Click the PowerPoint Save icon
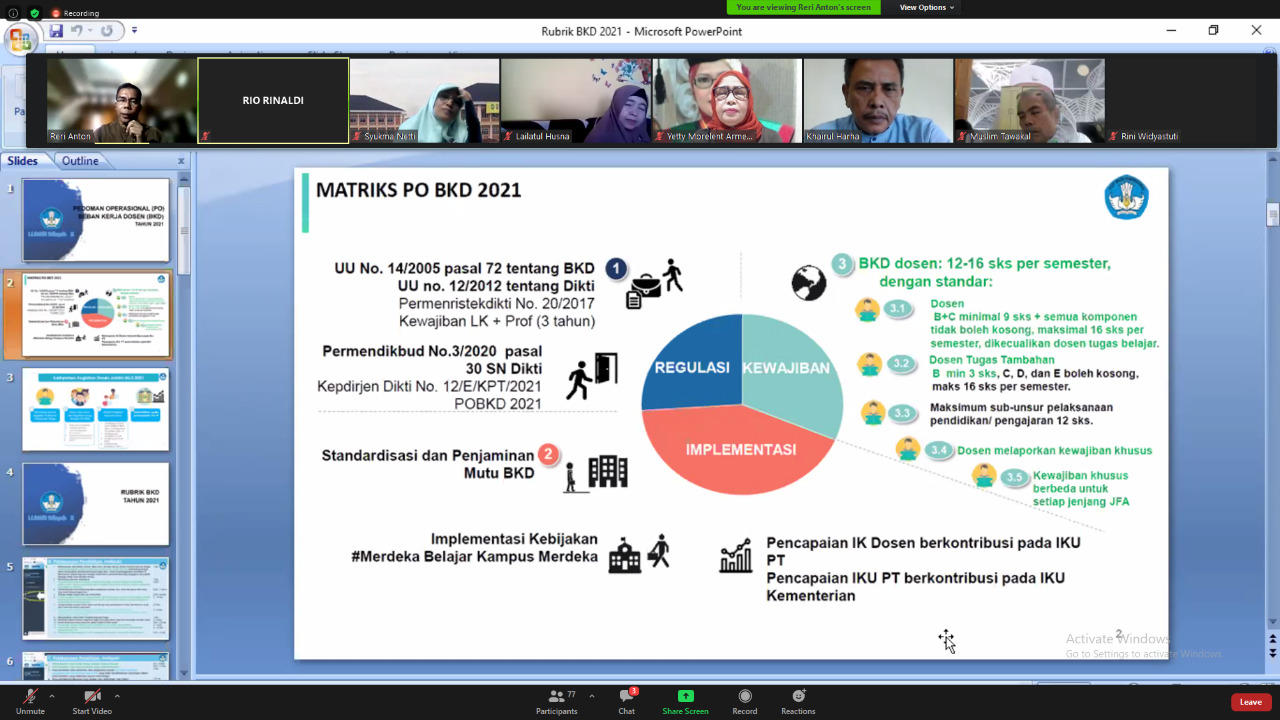Screen dimensions: 1280x720 56,31
